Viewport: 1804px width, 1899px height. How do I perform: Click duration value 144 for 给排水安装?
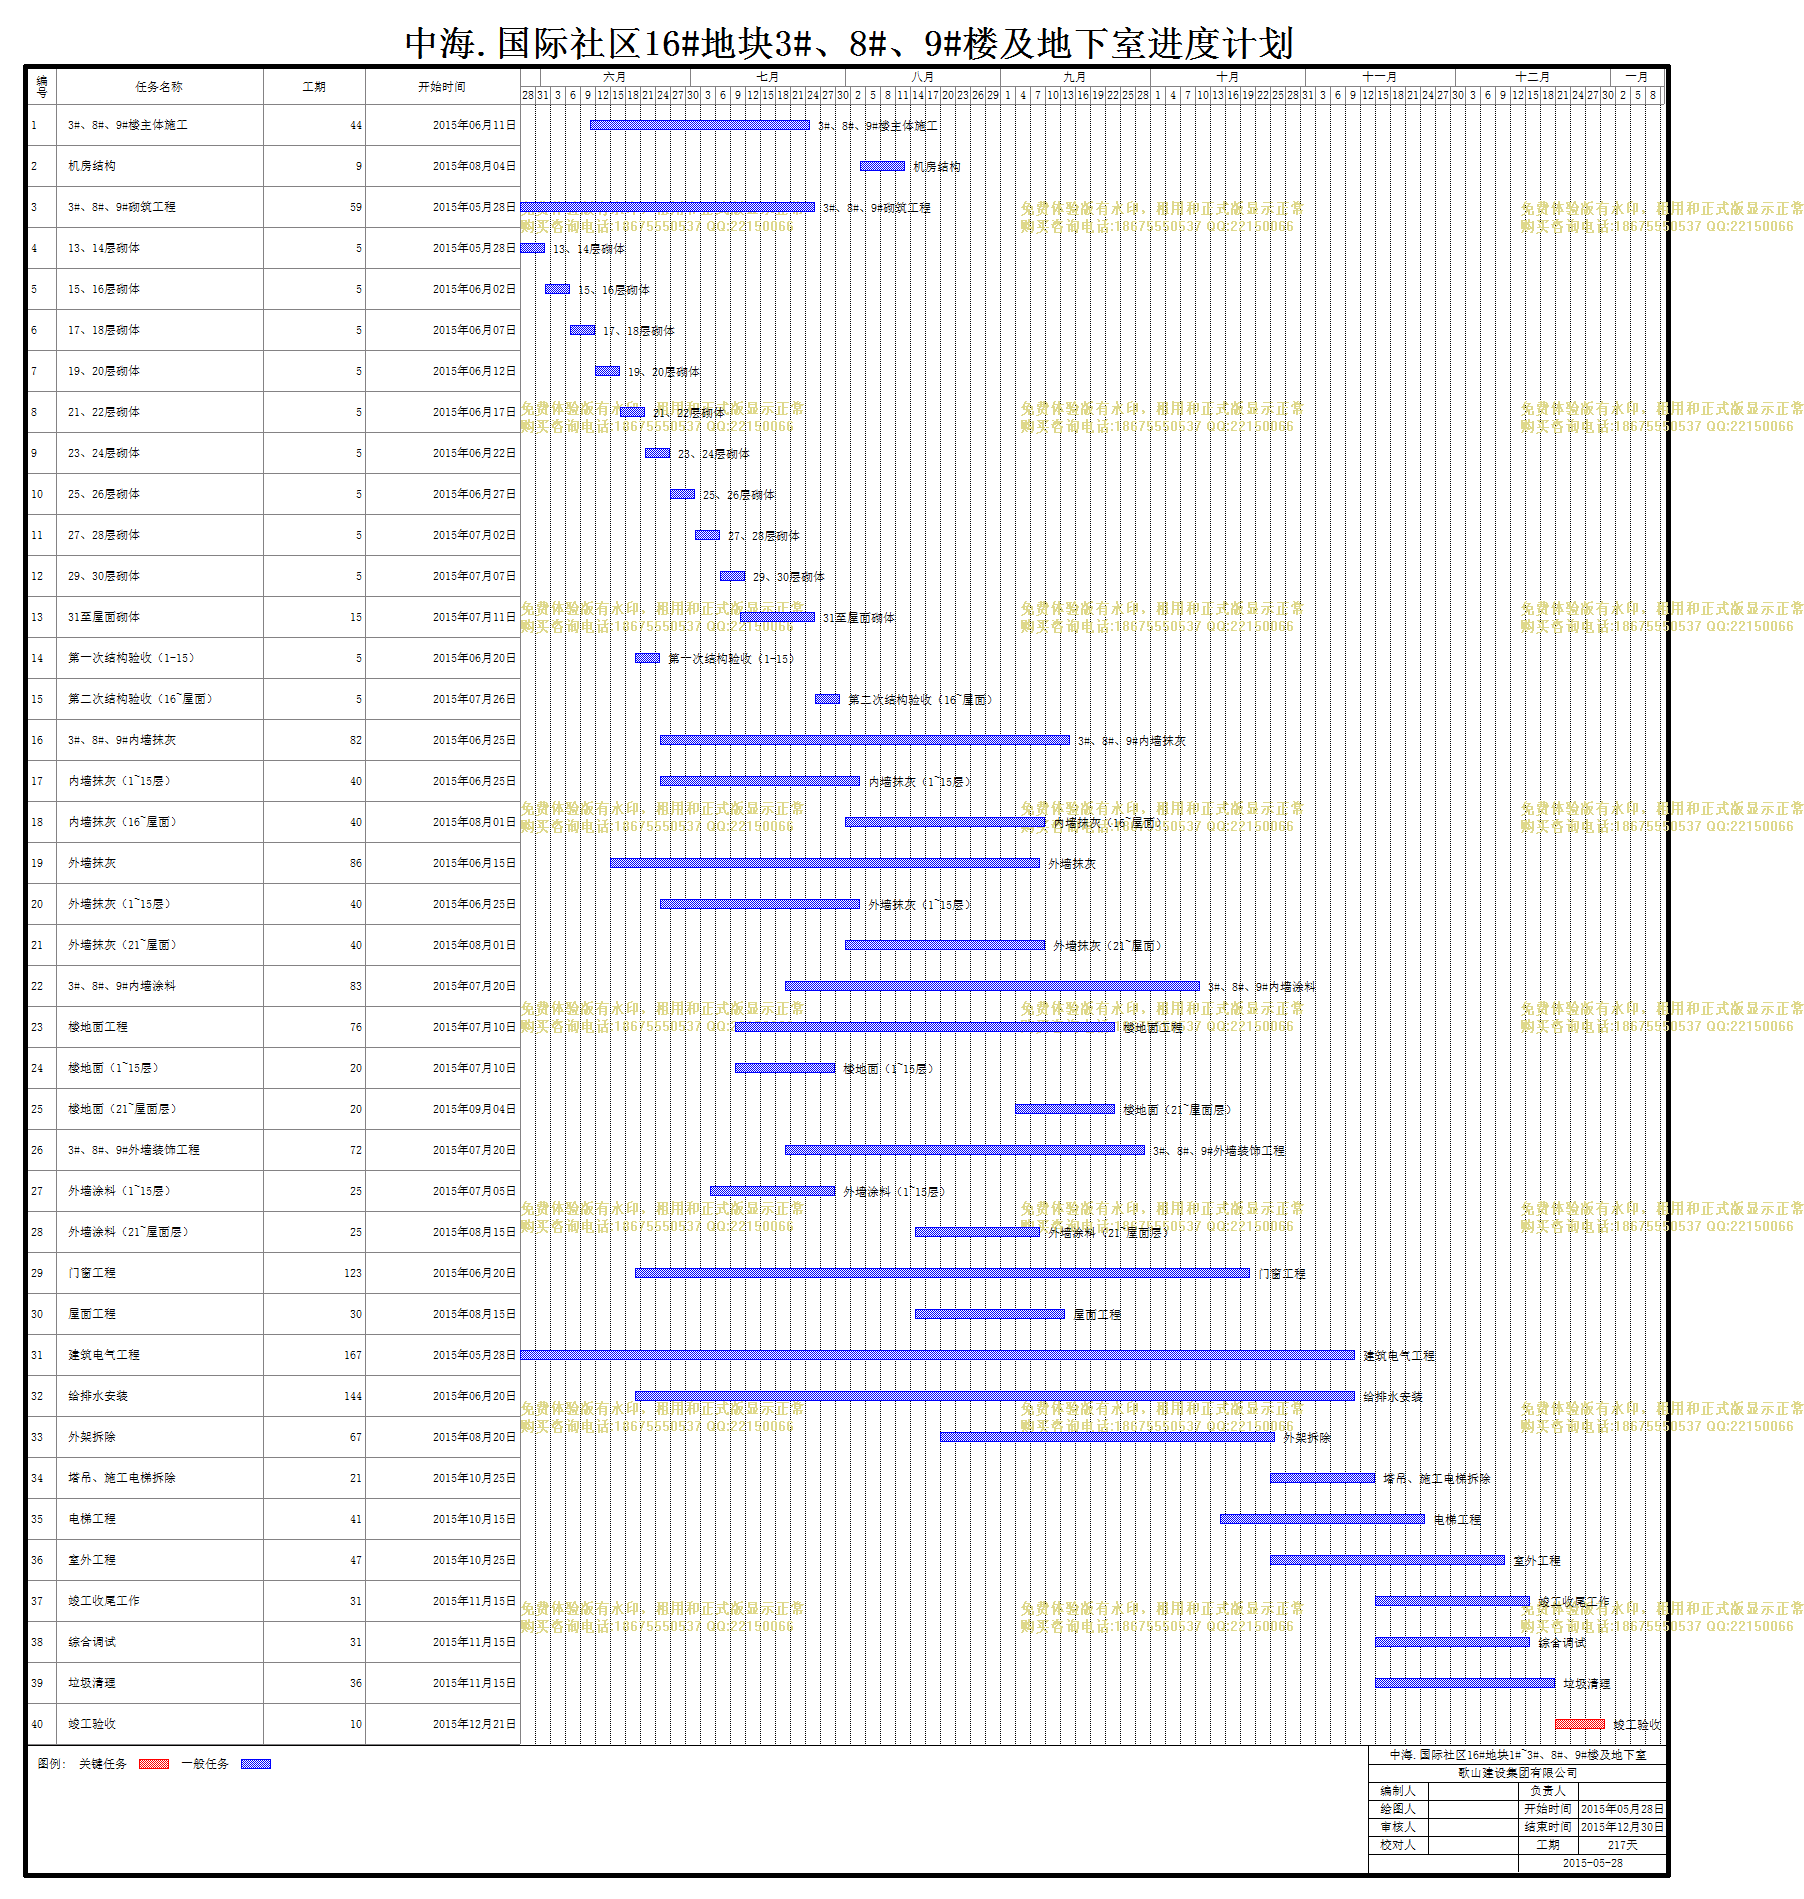353,1396
